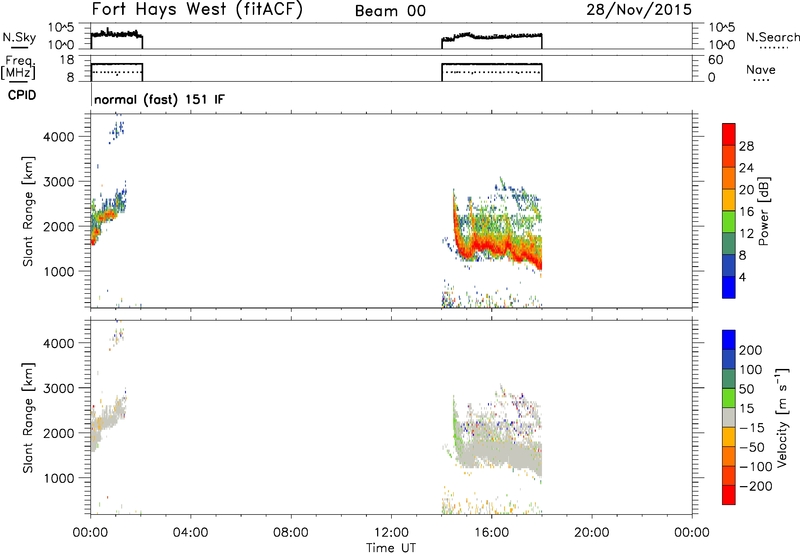Click the '4000' tick in power panel
800x554 pixels.
coord(59,137)
